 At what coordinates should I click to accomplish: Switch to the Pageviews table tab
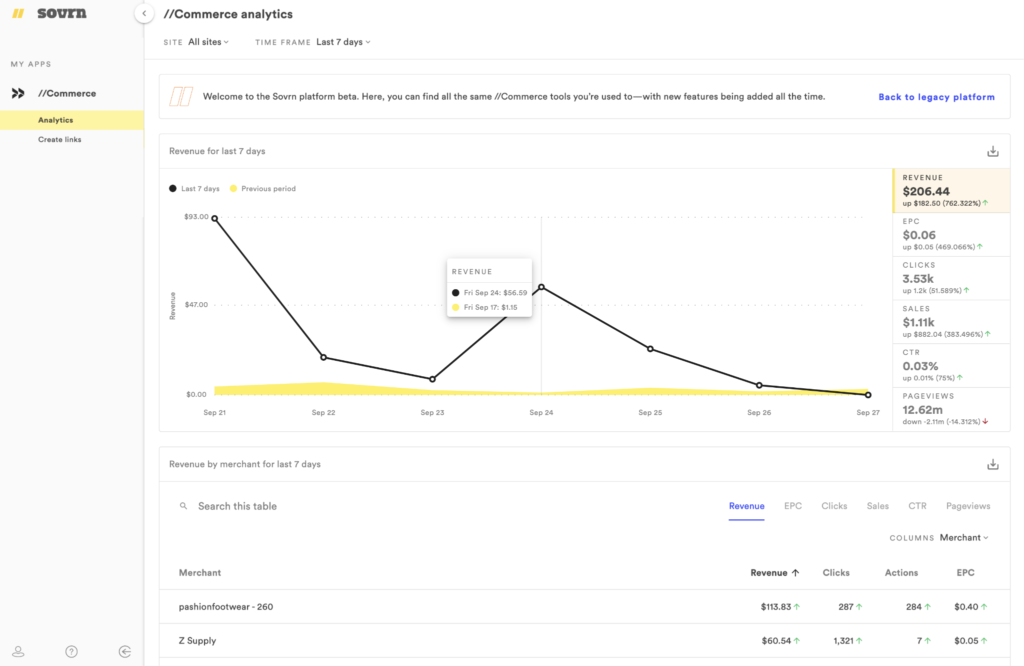(x=968, y=506)
